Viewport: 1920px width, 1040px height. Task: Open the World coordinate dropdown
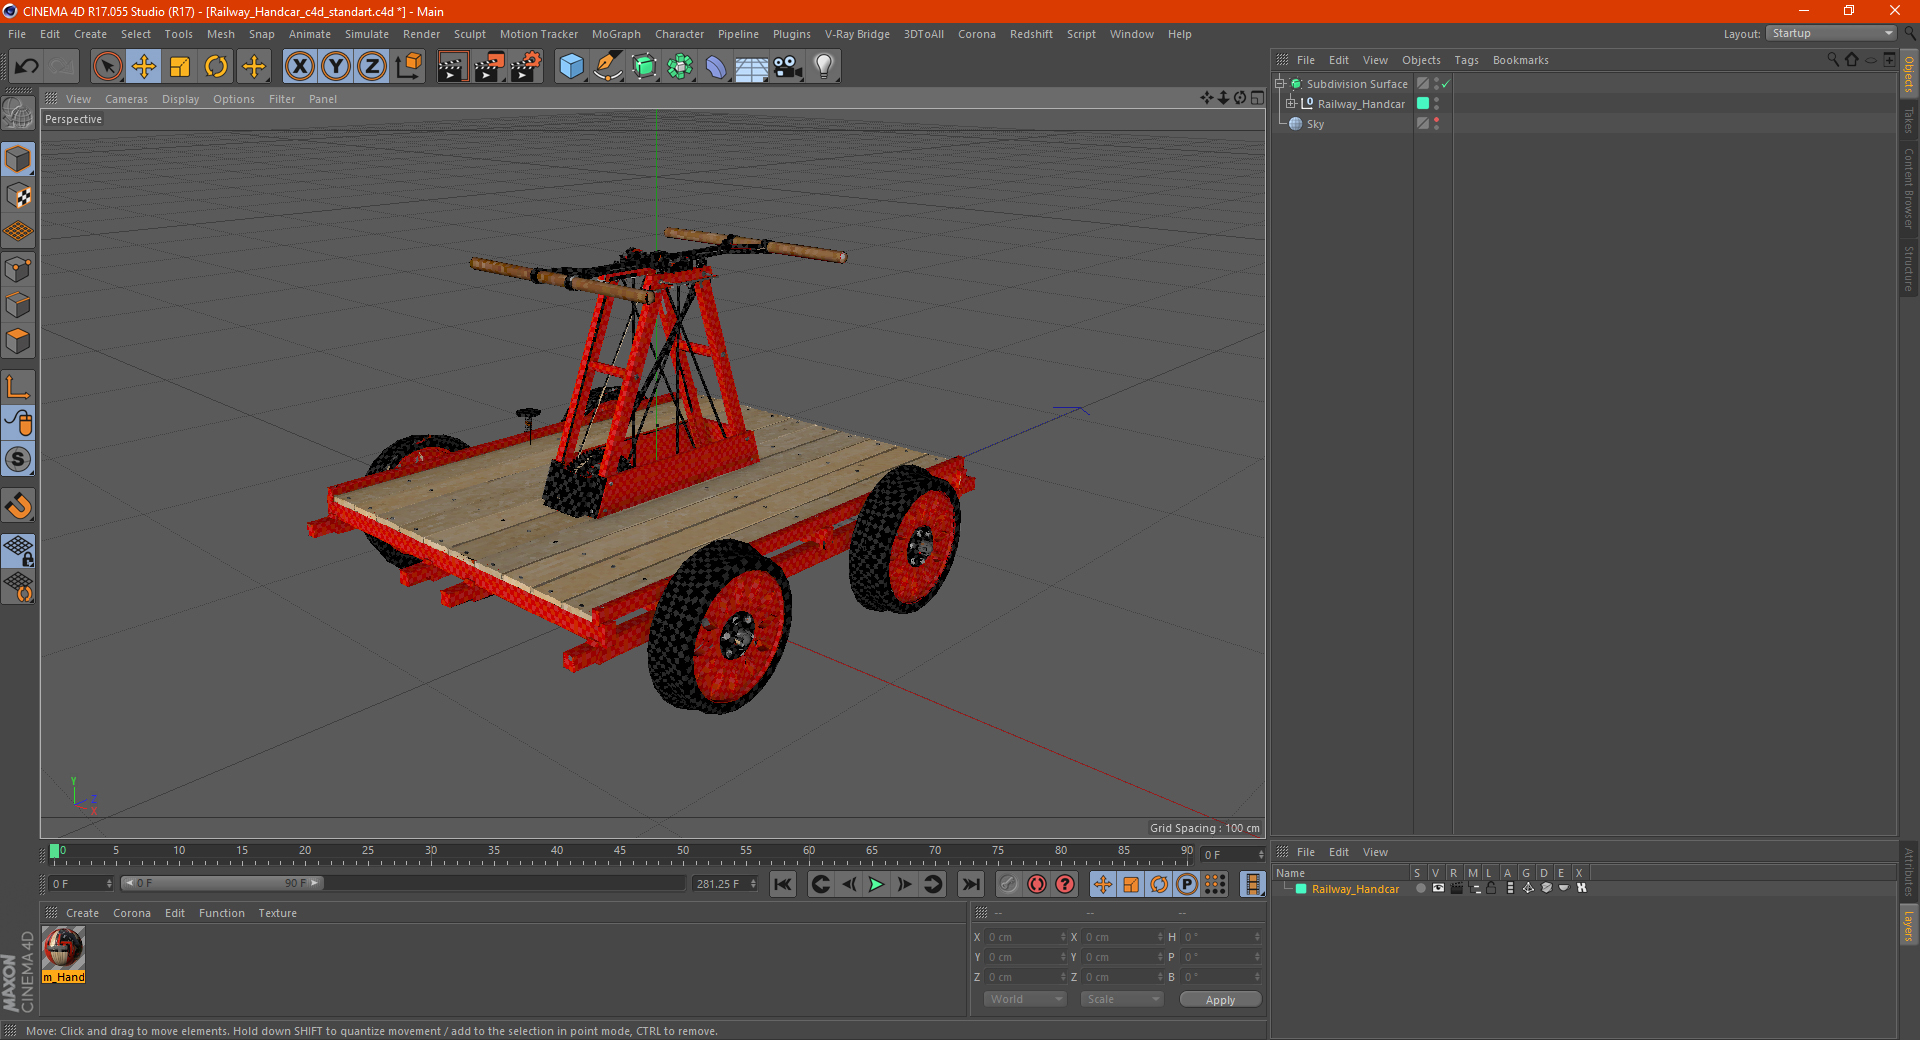pyautogui.click(x=1025, y=999)
